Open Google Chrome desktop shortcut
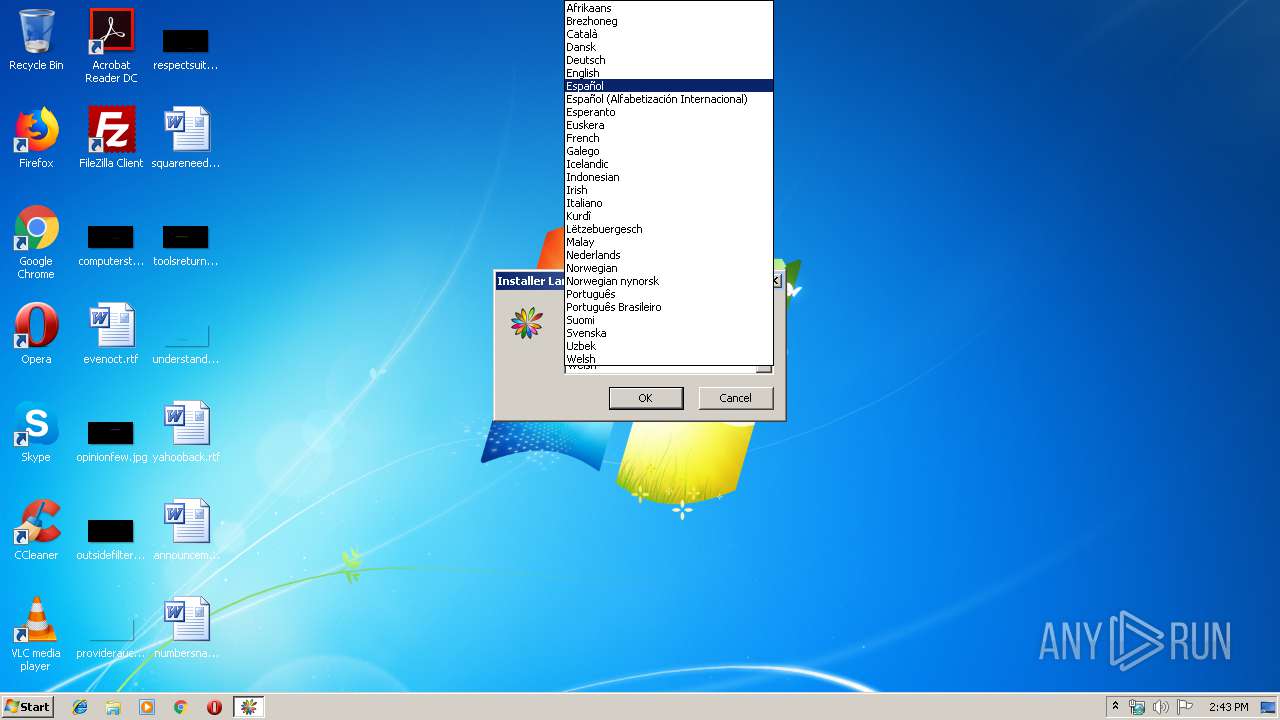The width and height of the screenshot is (1280, 720). [36, 242]
